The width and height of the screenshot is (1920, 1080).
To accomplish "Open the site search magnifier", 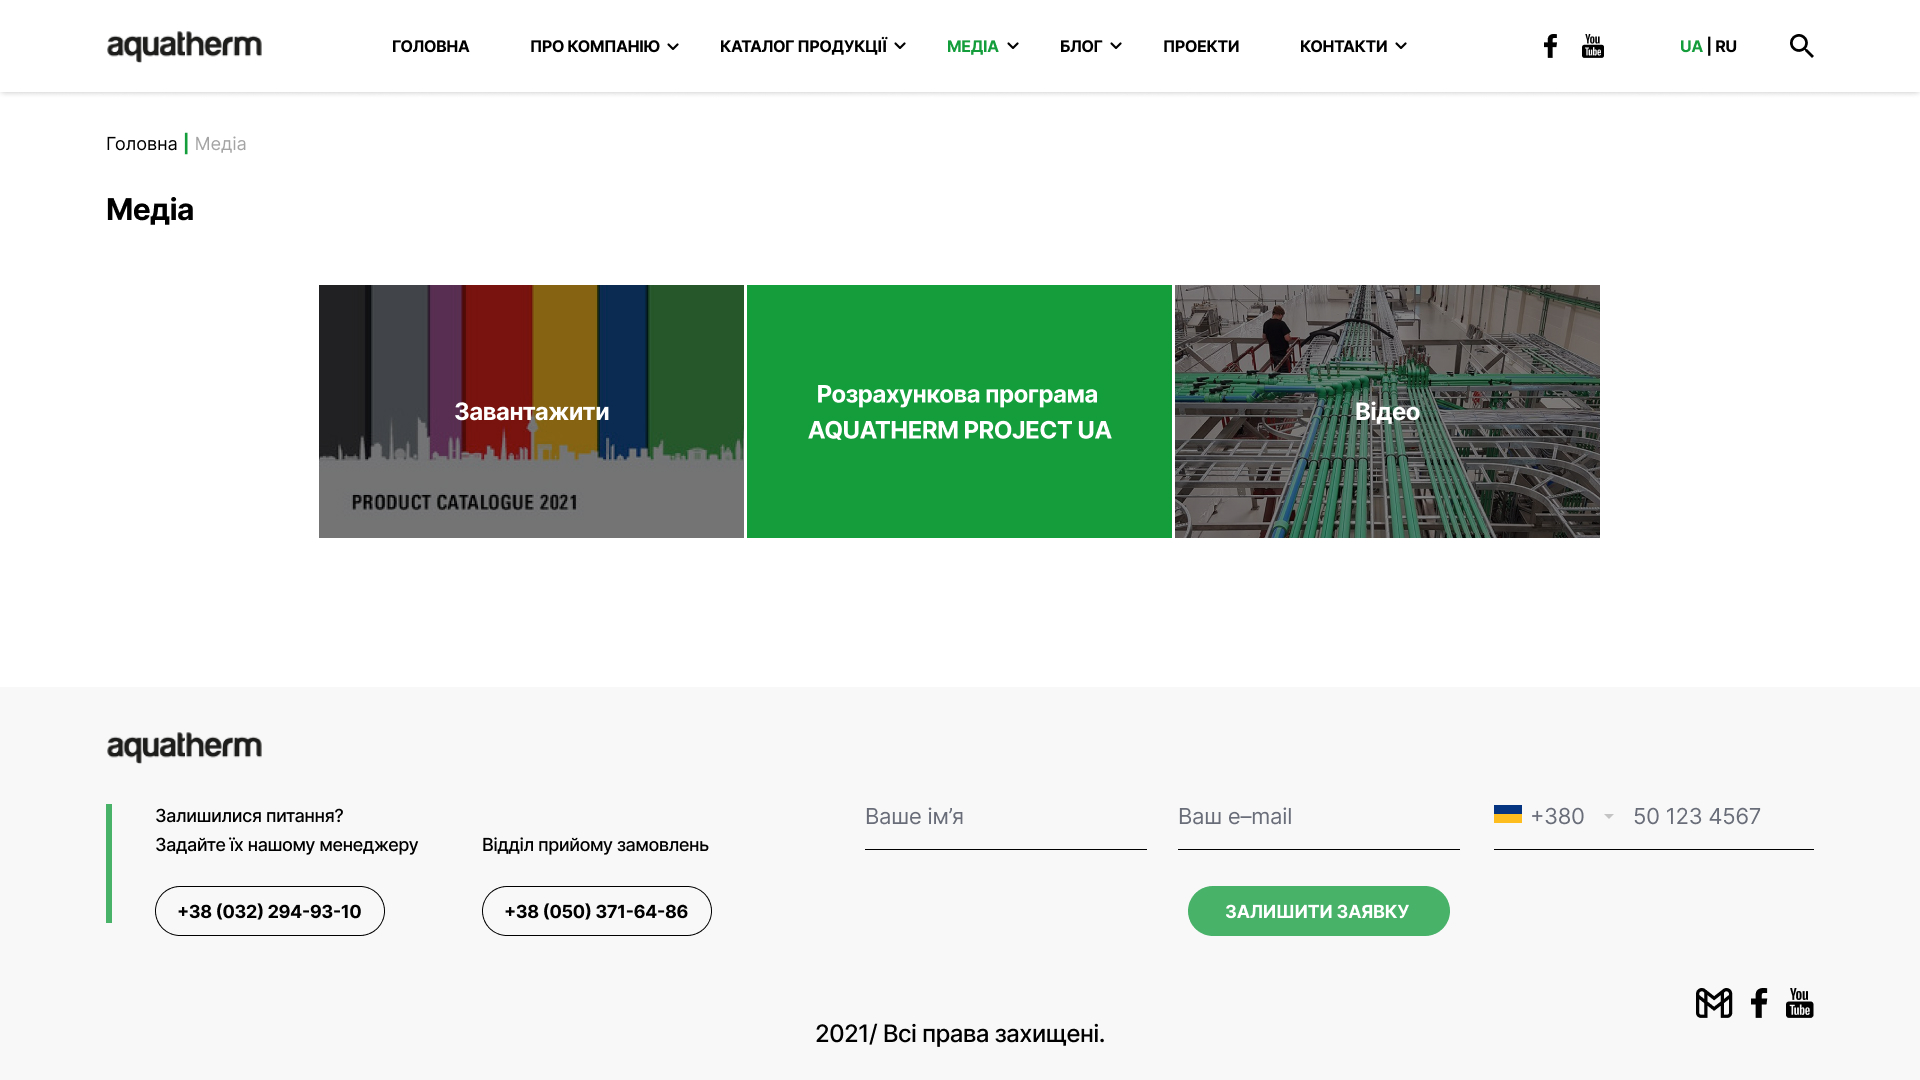I will [x=1801, y=46].
